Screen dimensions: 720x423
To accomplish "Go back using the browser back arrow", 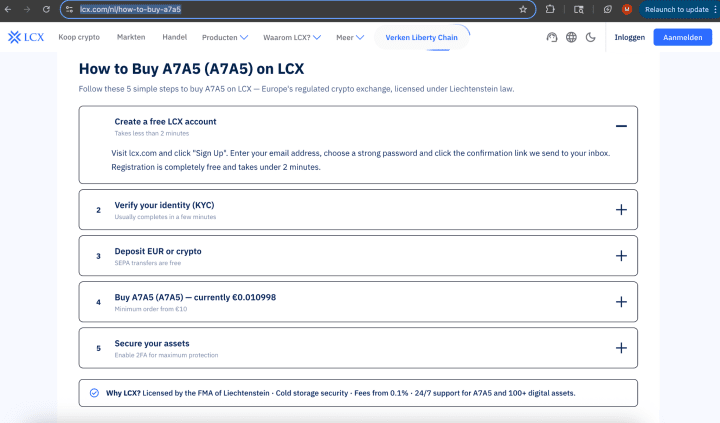I will pyautogui.click(x=8, y=9).
